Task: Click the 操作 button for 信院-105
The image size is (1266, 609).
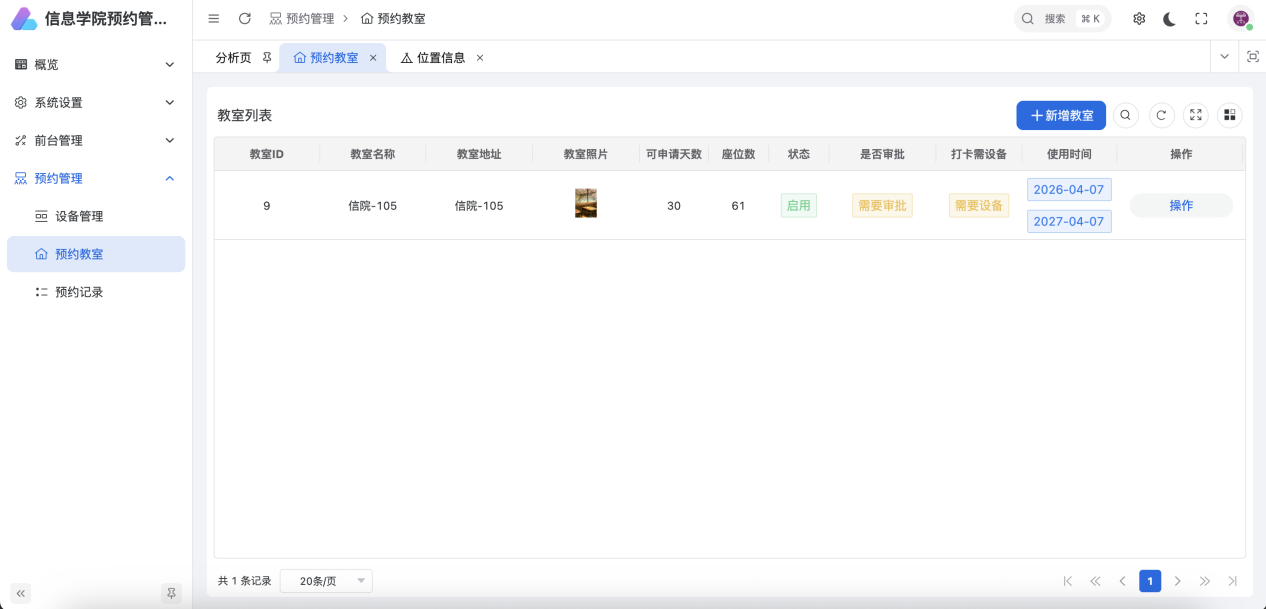Action: (x=1181, y=206)
